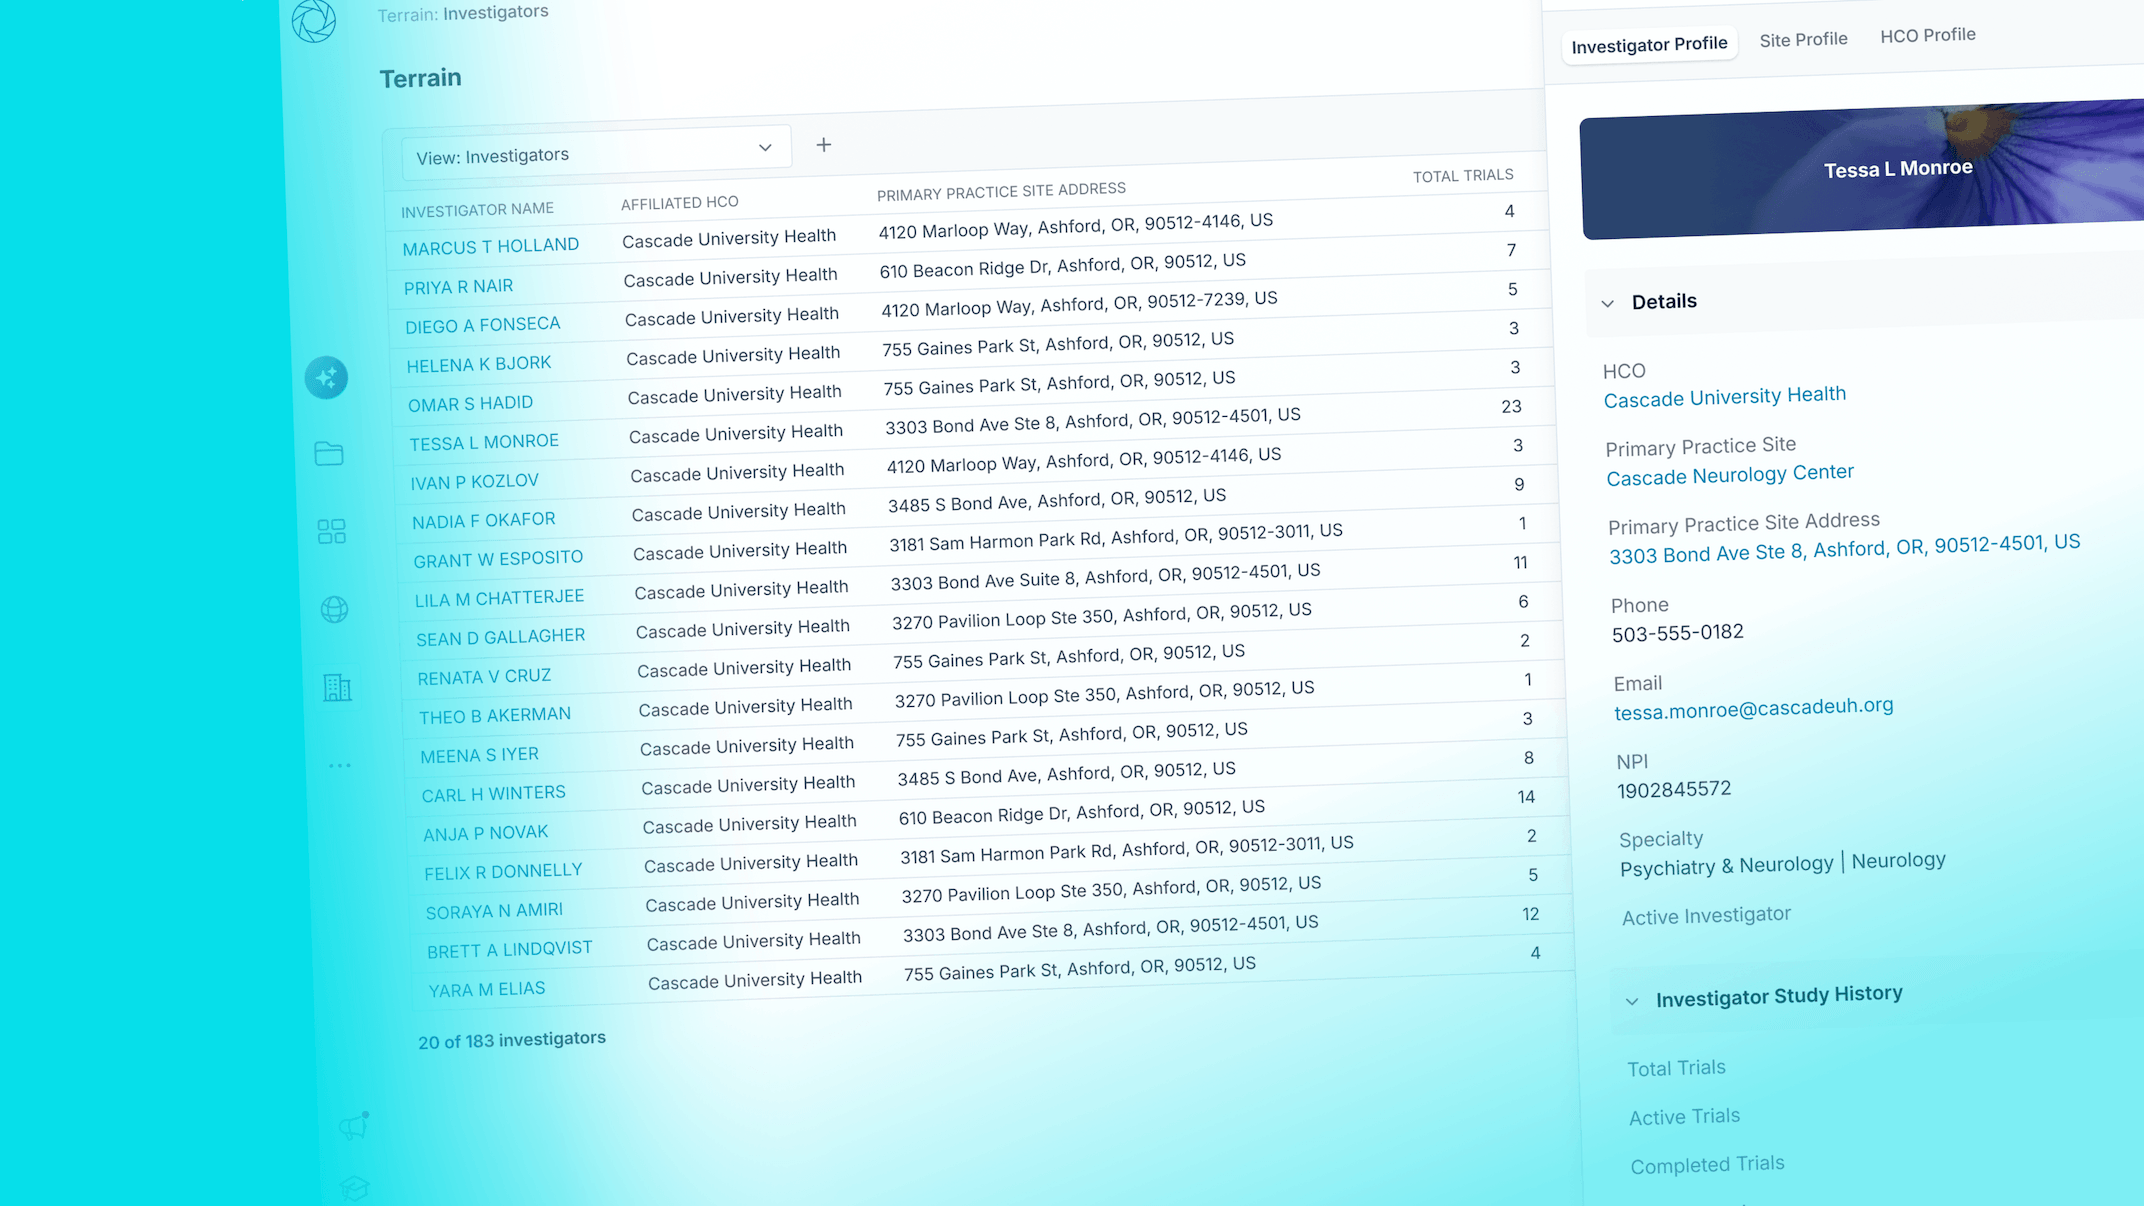Image resolution: width=2144 pixels, height=1206 pixels.
Task: Open the View: Investigators dropdown
Action: pos(596,152)
